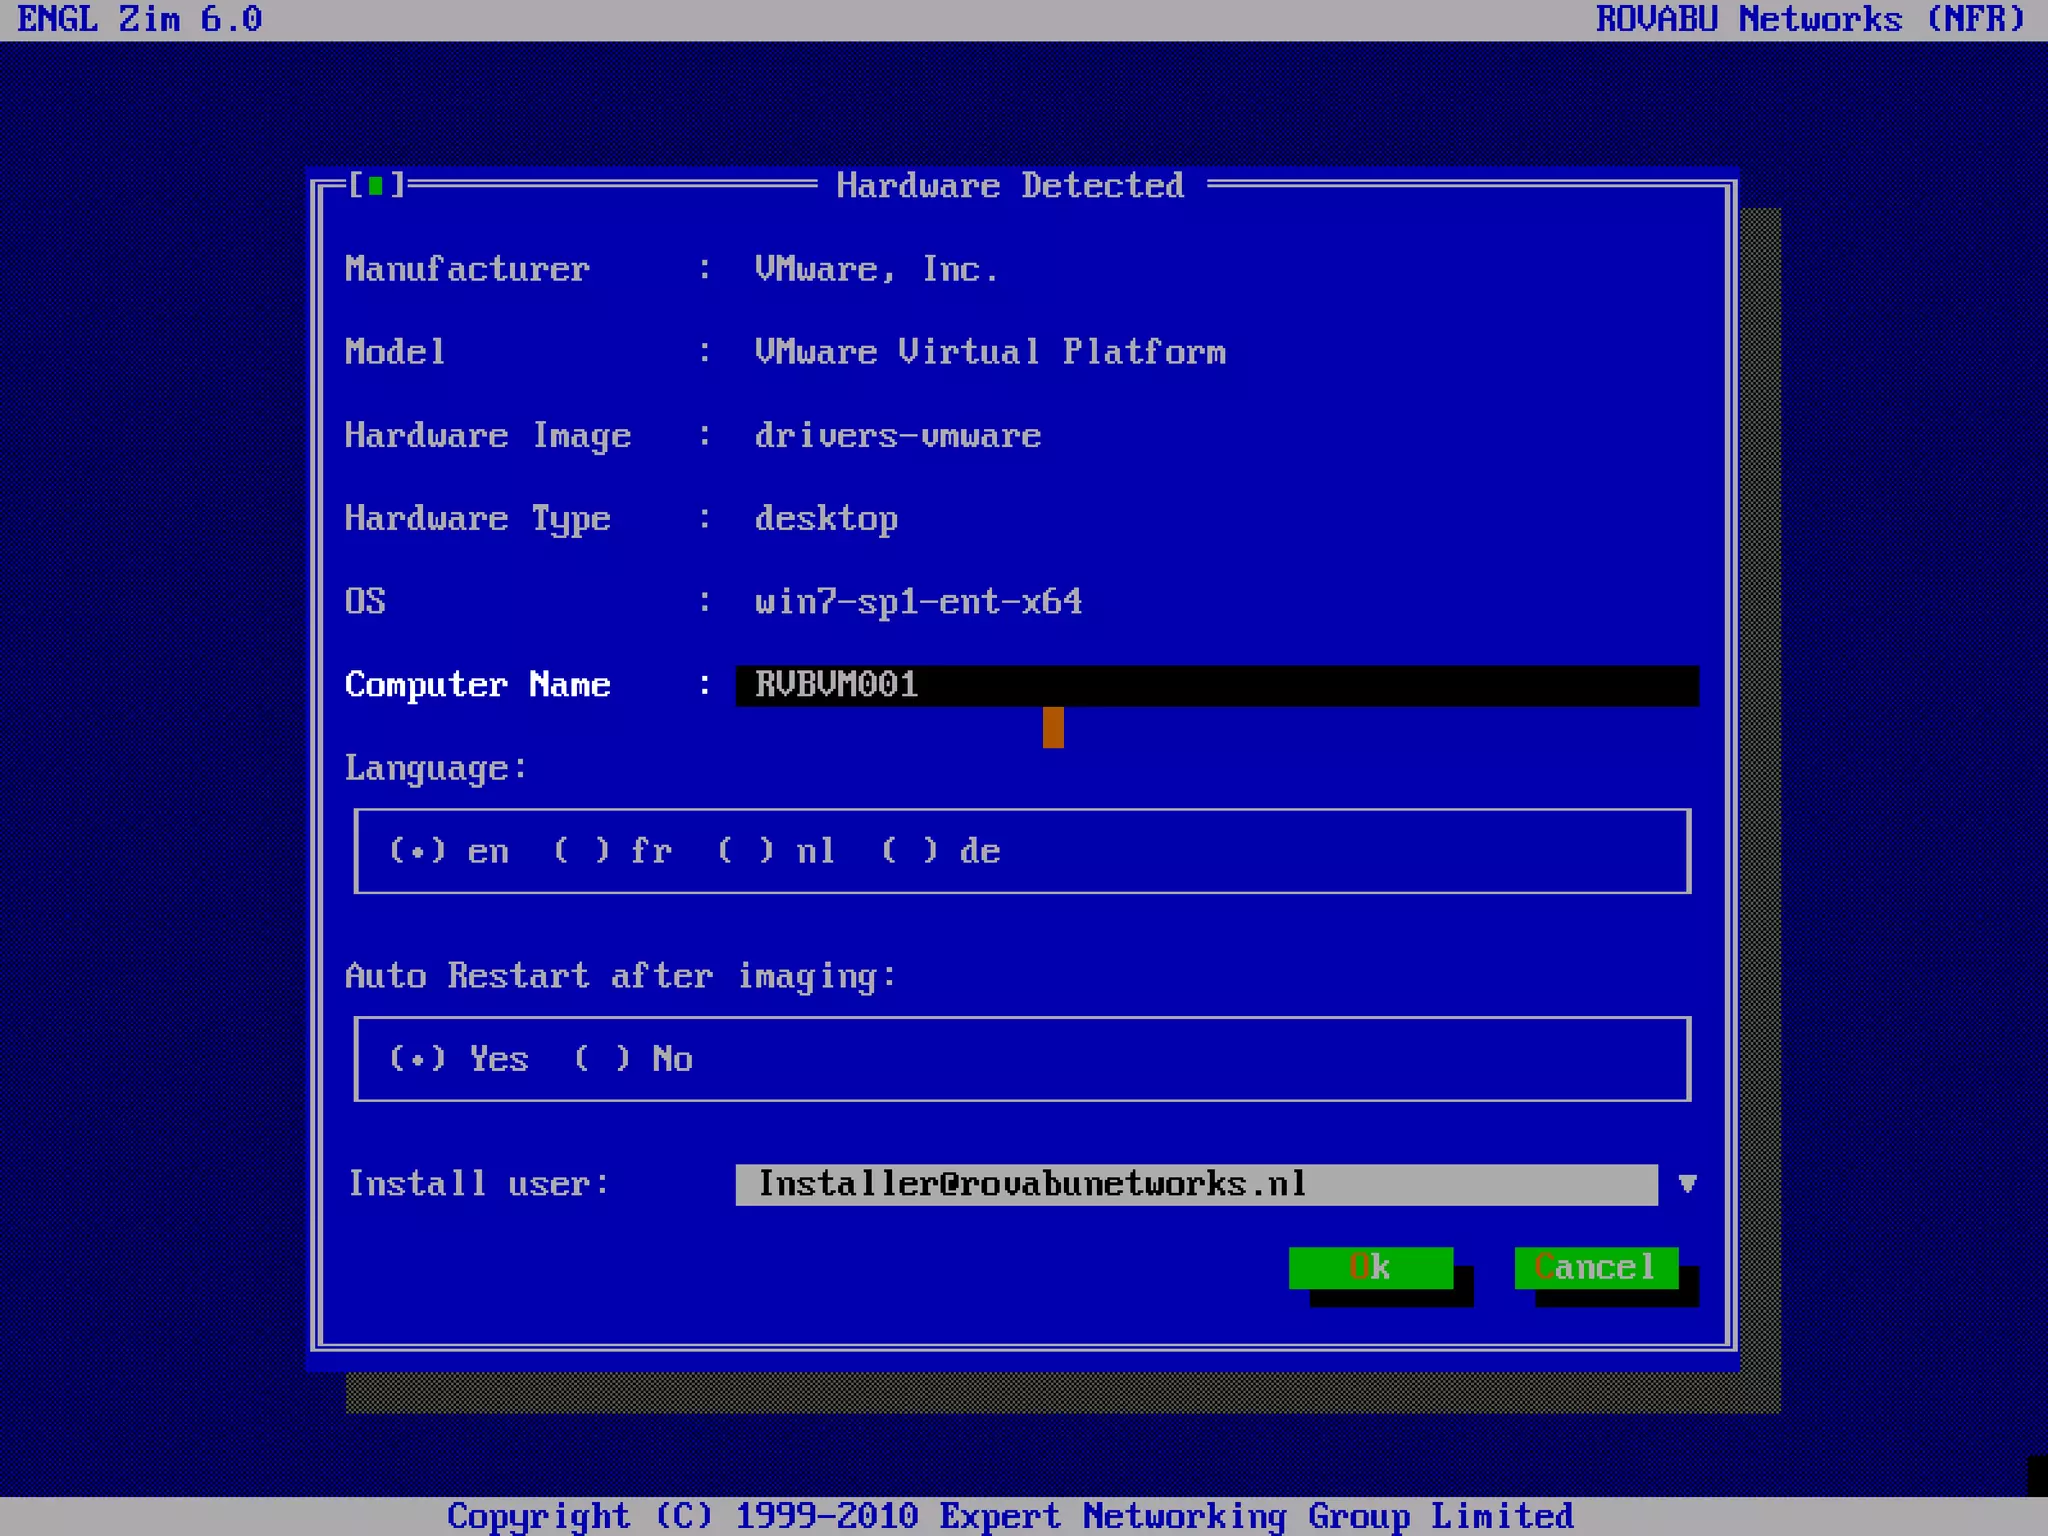Screen dimensions: 2048x1536
Task: Open the Install user dropdown arrow
Action: (x=1687, y=1184)
